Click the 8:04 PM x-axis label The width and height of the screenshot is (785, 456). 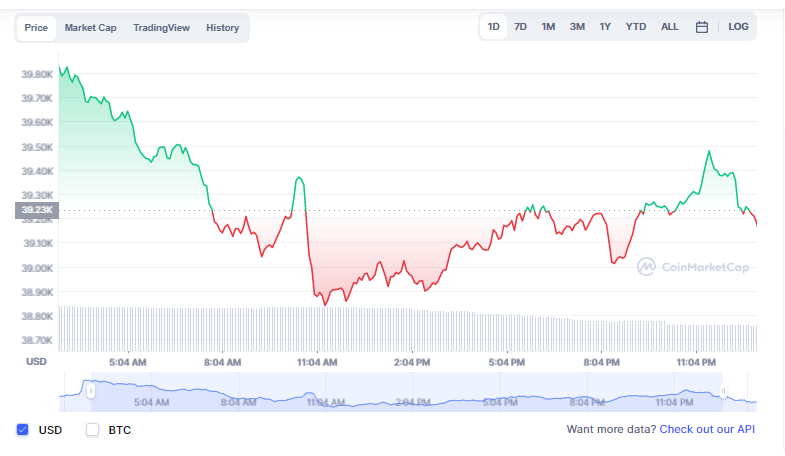pyautogui.click(x=601, y=362)
